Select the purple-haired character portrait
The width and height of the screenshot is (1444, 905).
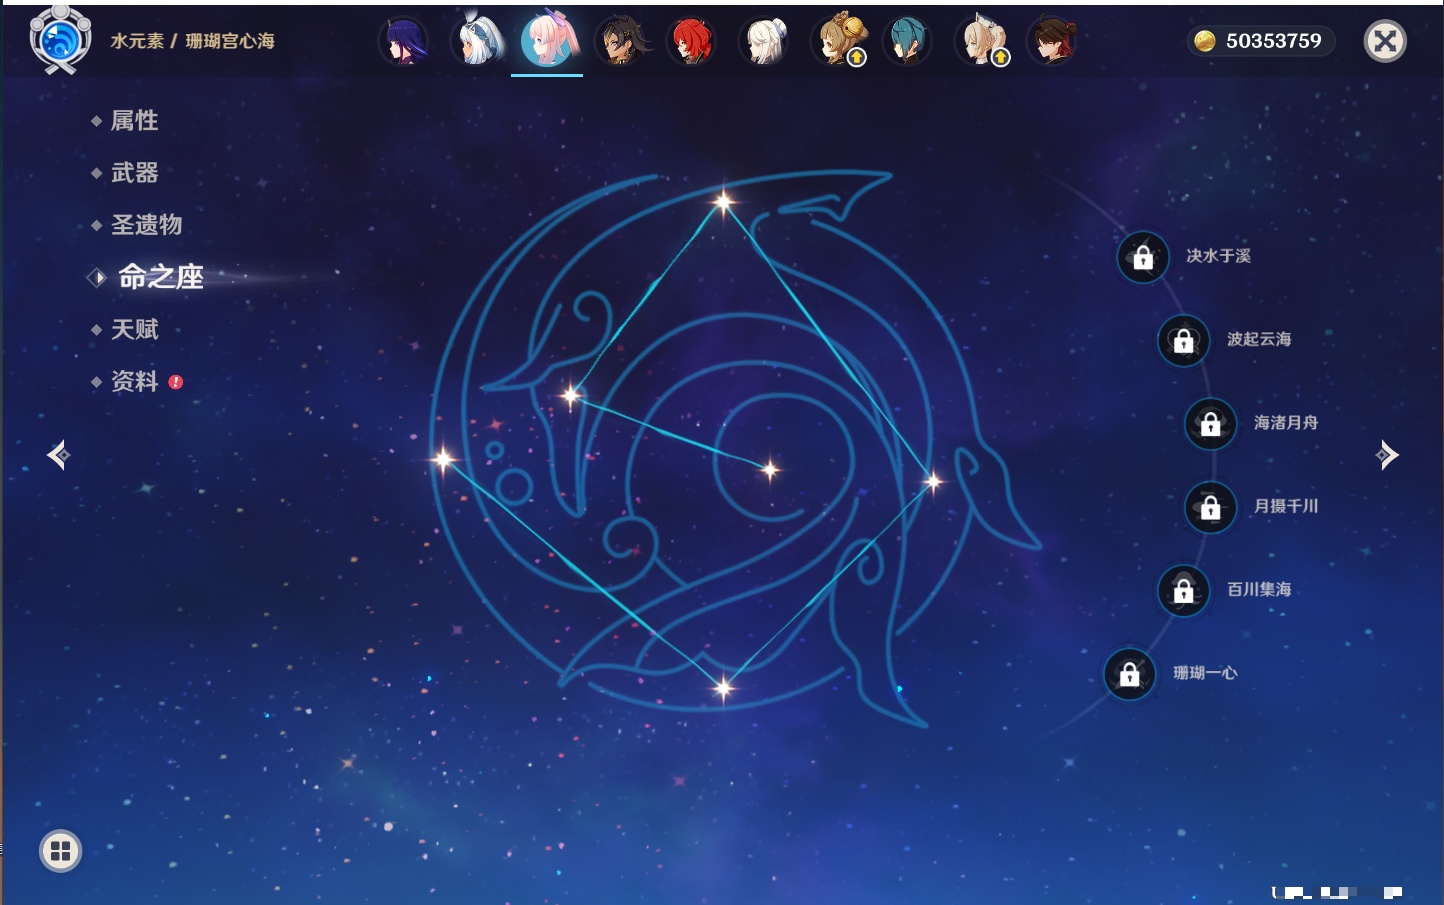click(404, 42)
